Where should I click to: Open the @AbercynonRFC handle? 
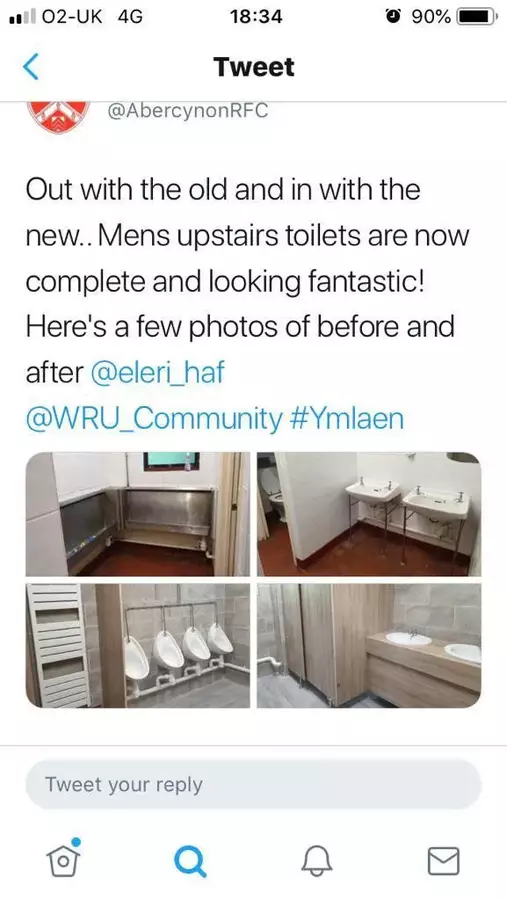[188, 110]
